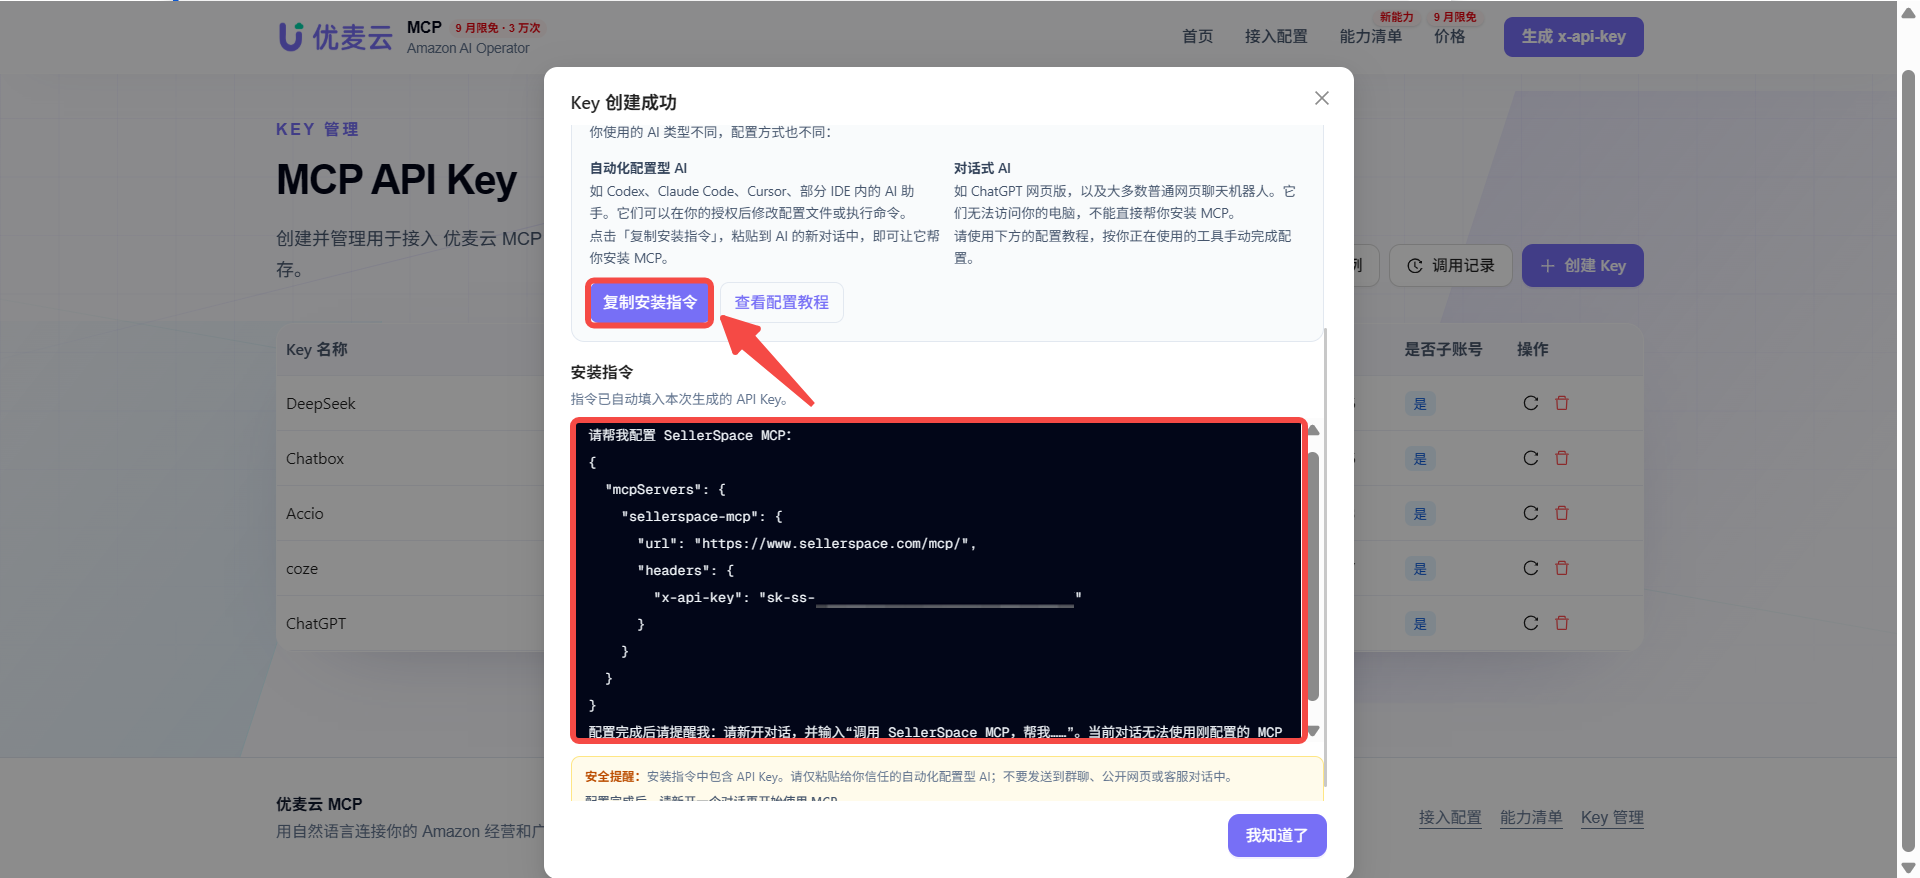Viewport: 1920px width, 878px height.
Task: Regenerate the coze key icon
Action: point(1530,568)
